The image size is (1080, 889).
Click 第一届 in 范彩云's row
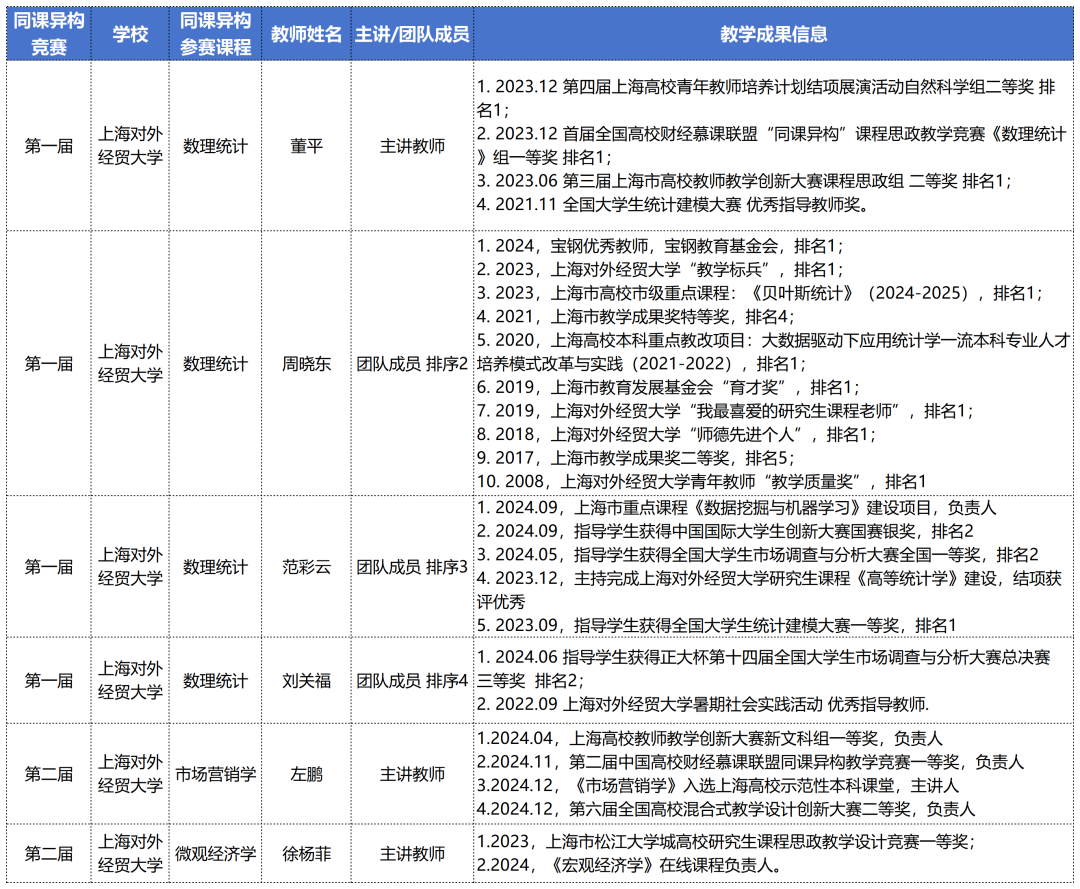click(x=49, y=567)
